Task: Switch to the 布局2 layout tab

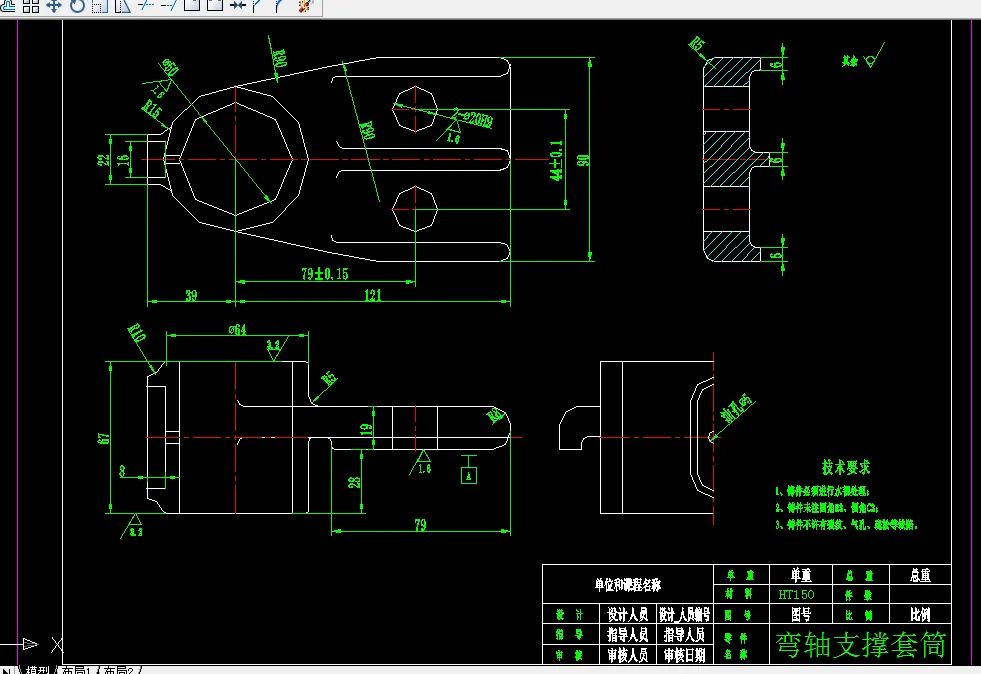Action: [x=118, y=670]
